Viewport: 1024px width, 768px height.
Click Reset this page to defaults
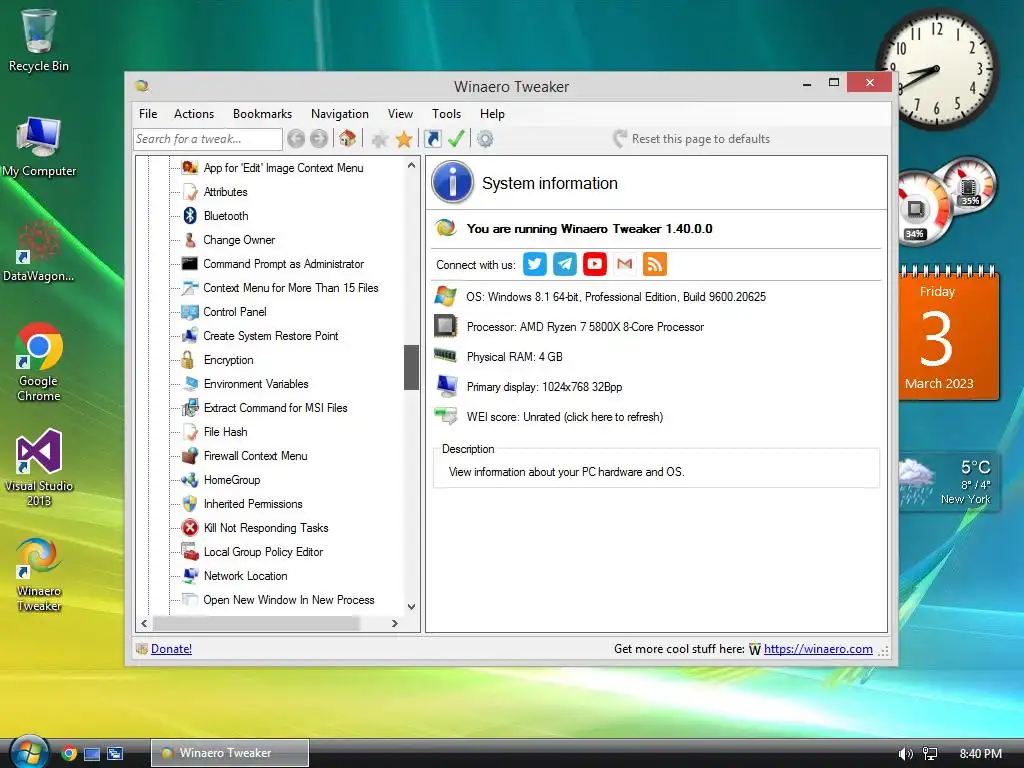tap(692, 138)
